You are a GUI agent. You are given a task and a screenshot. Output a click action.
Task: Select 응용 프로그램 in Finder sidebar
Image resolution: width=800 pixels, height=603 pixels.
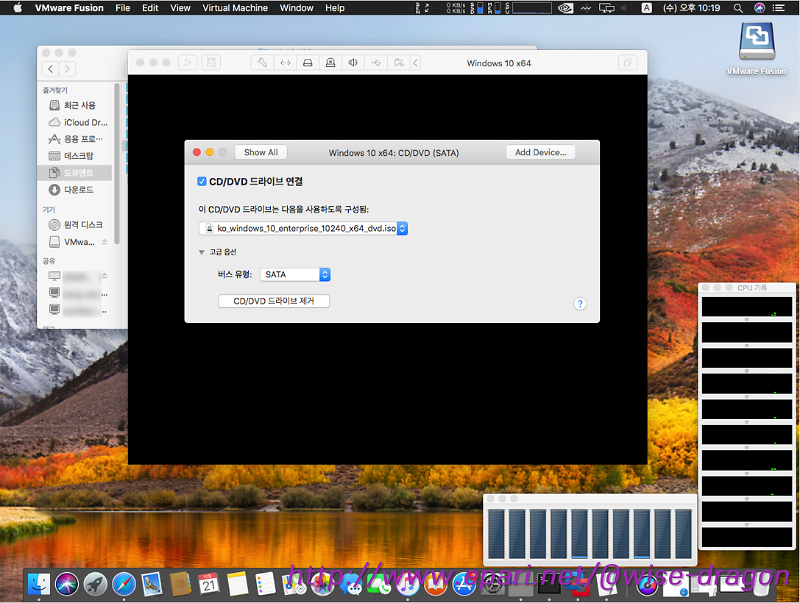click(74, 139)
